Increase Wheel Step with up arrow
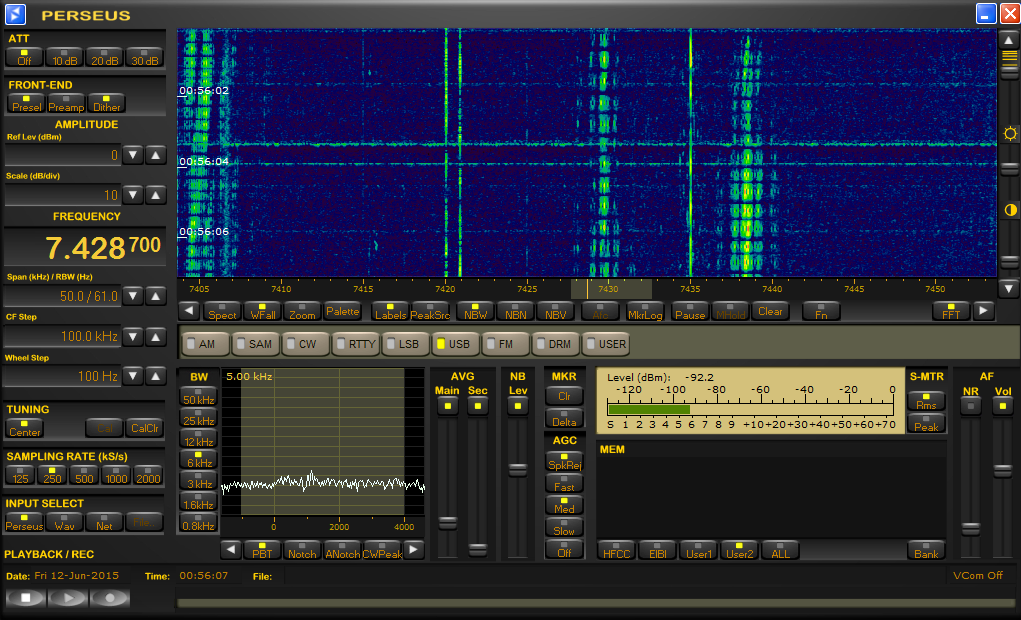1021x620 pixels. [x=156, y=376]
